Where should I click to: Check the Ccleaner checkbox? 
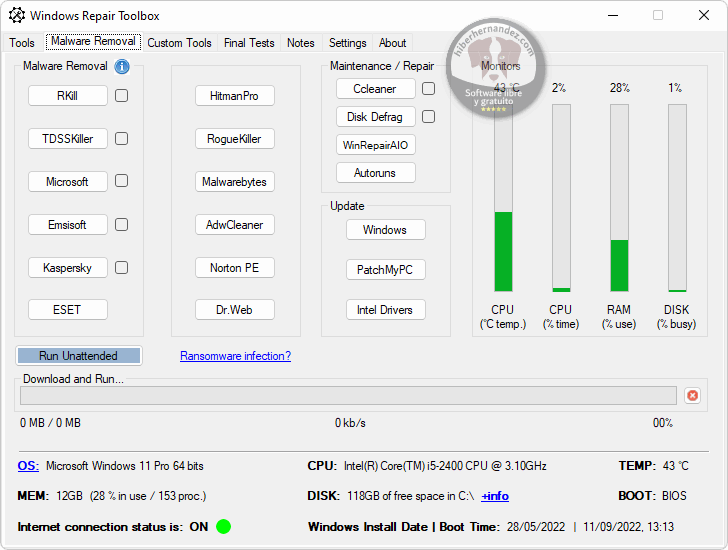[x=429, y=88]
